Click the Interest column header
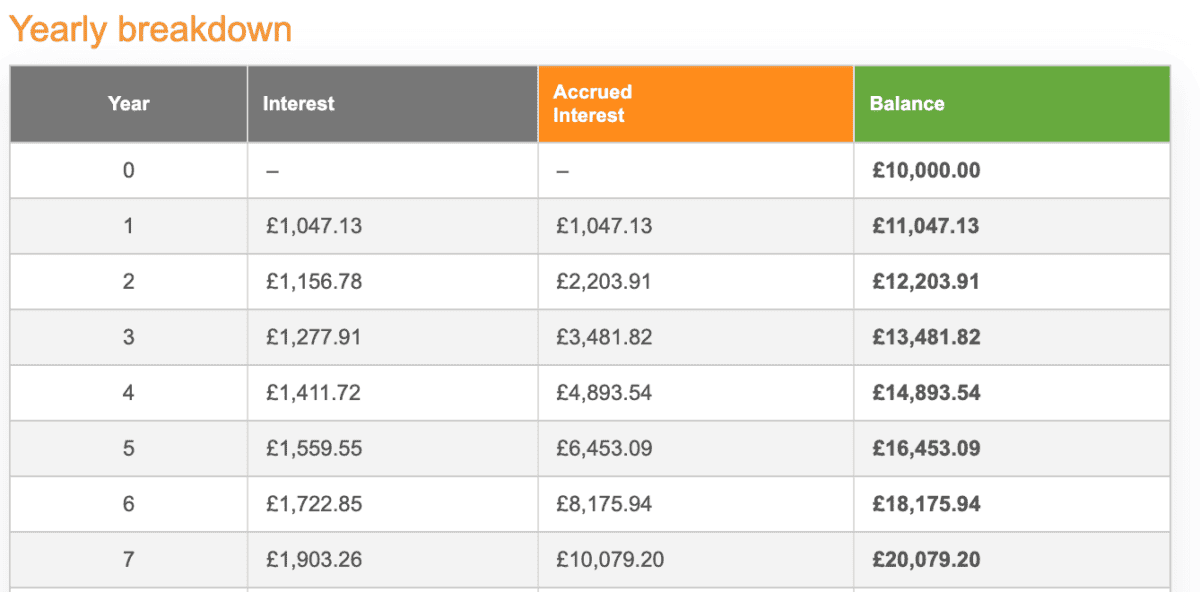 tap(298, 103)
